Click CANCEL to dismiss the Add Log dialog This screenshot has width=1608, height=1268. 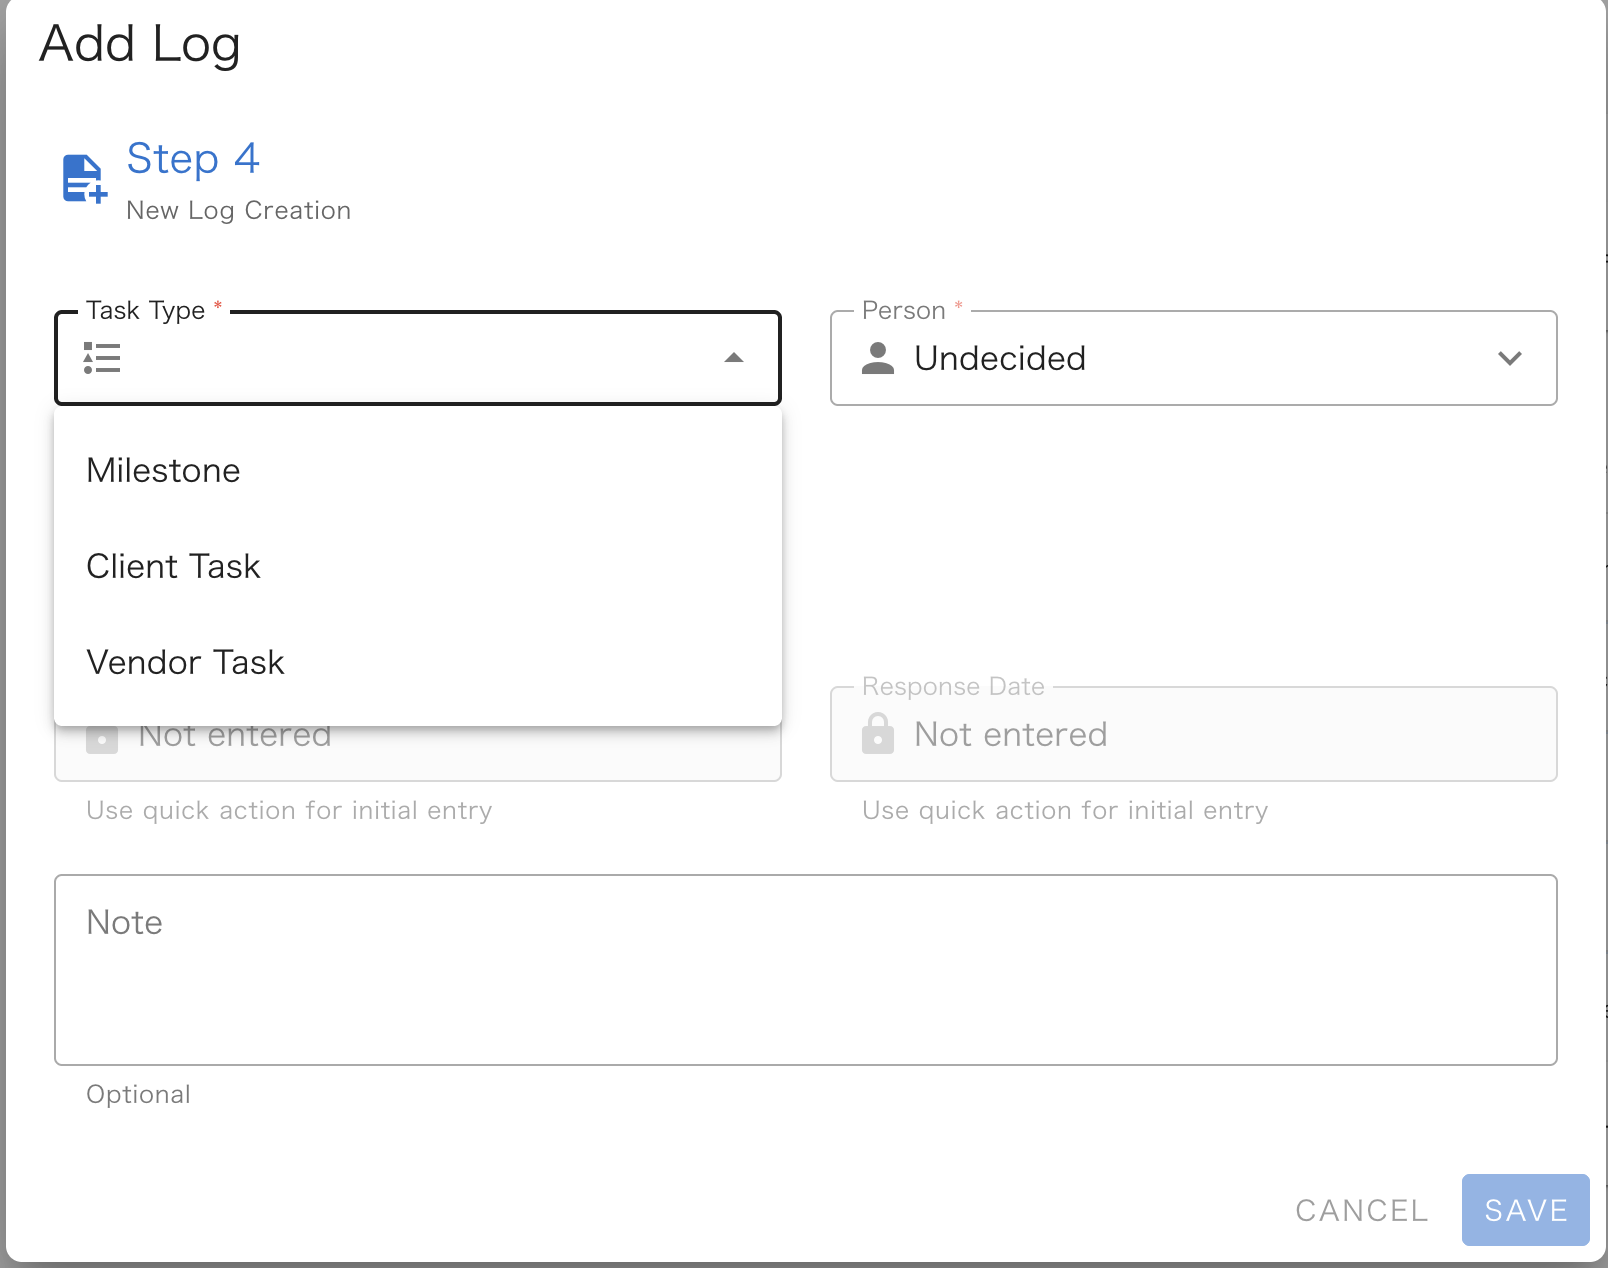(x=1361, y=1210)
